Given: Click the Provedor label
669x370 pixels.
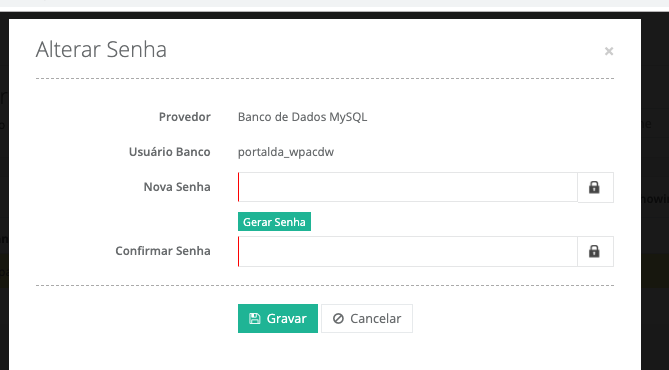Looking at the screenshot, I should (185, 117).
